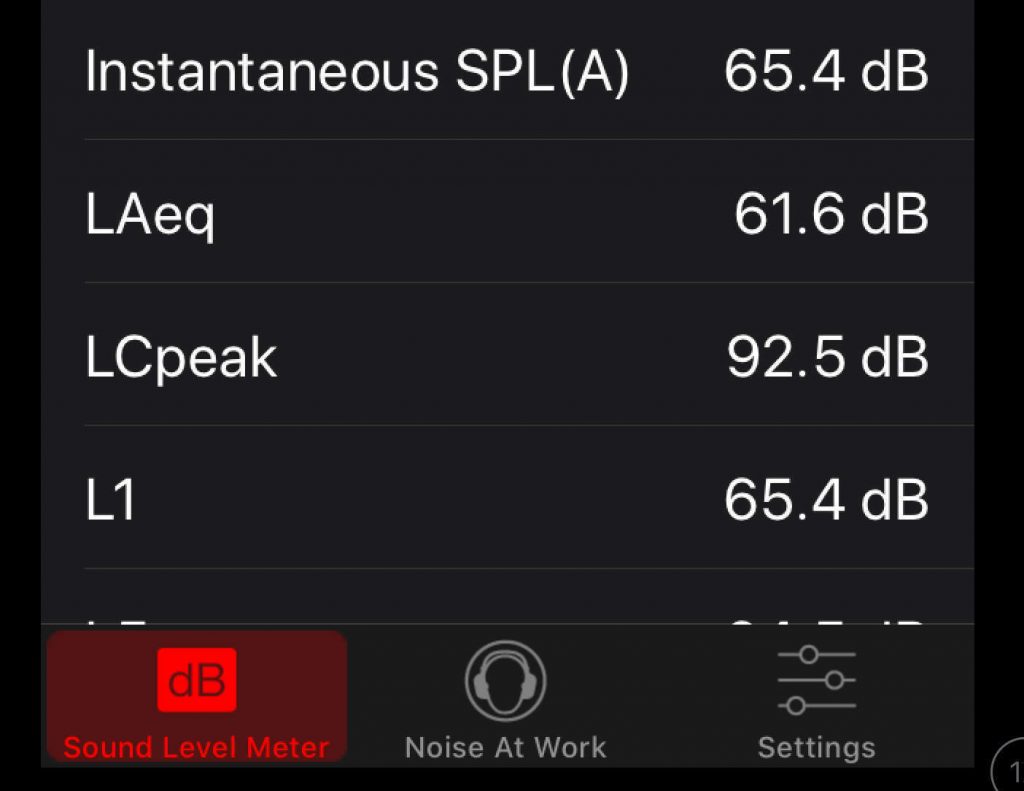Tap the dB badge in the highlighted tab
This screenshot has width=1024, height=791.
tap(196, 679)
